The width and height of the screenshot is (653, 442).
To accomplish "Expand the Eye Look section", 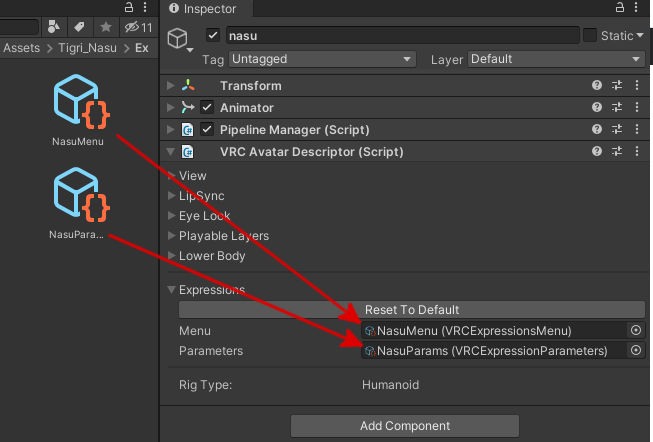I will pyautogui.click(x=171, y=216).
